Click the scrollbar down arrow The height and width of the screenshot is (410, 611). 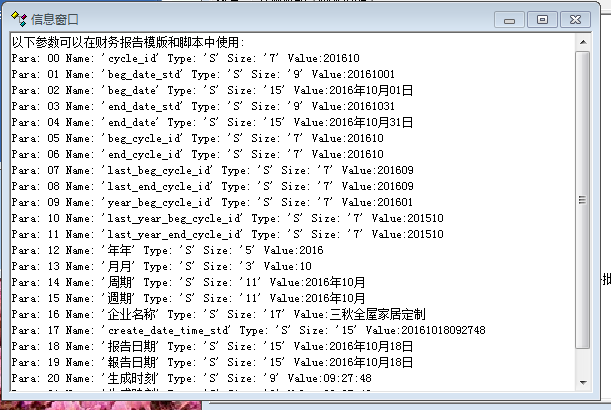pyautogui.click(x=583, y=383)
